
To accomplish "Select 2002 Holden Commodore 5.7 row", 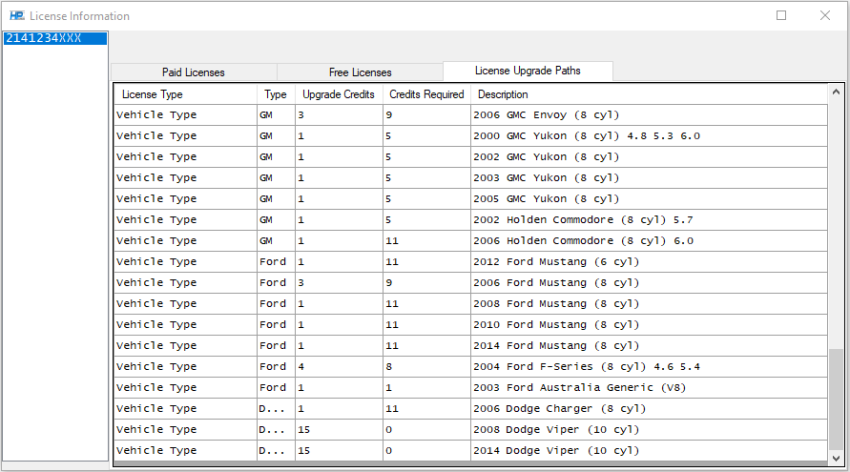I will tap(471, 220).
